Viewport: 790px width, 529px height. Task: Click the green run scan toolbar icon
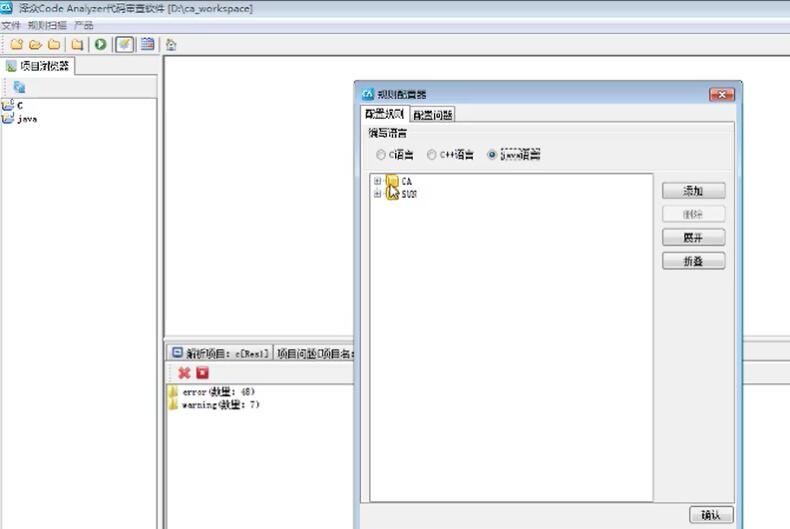[x=100, y=44]
